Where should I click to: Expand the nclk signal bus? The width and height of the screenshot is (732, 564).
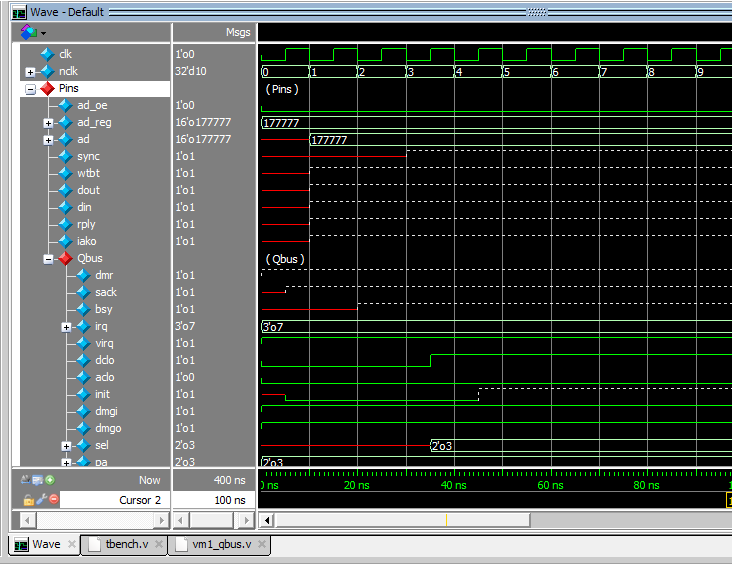coord(30,72)
